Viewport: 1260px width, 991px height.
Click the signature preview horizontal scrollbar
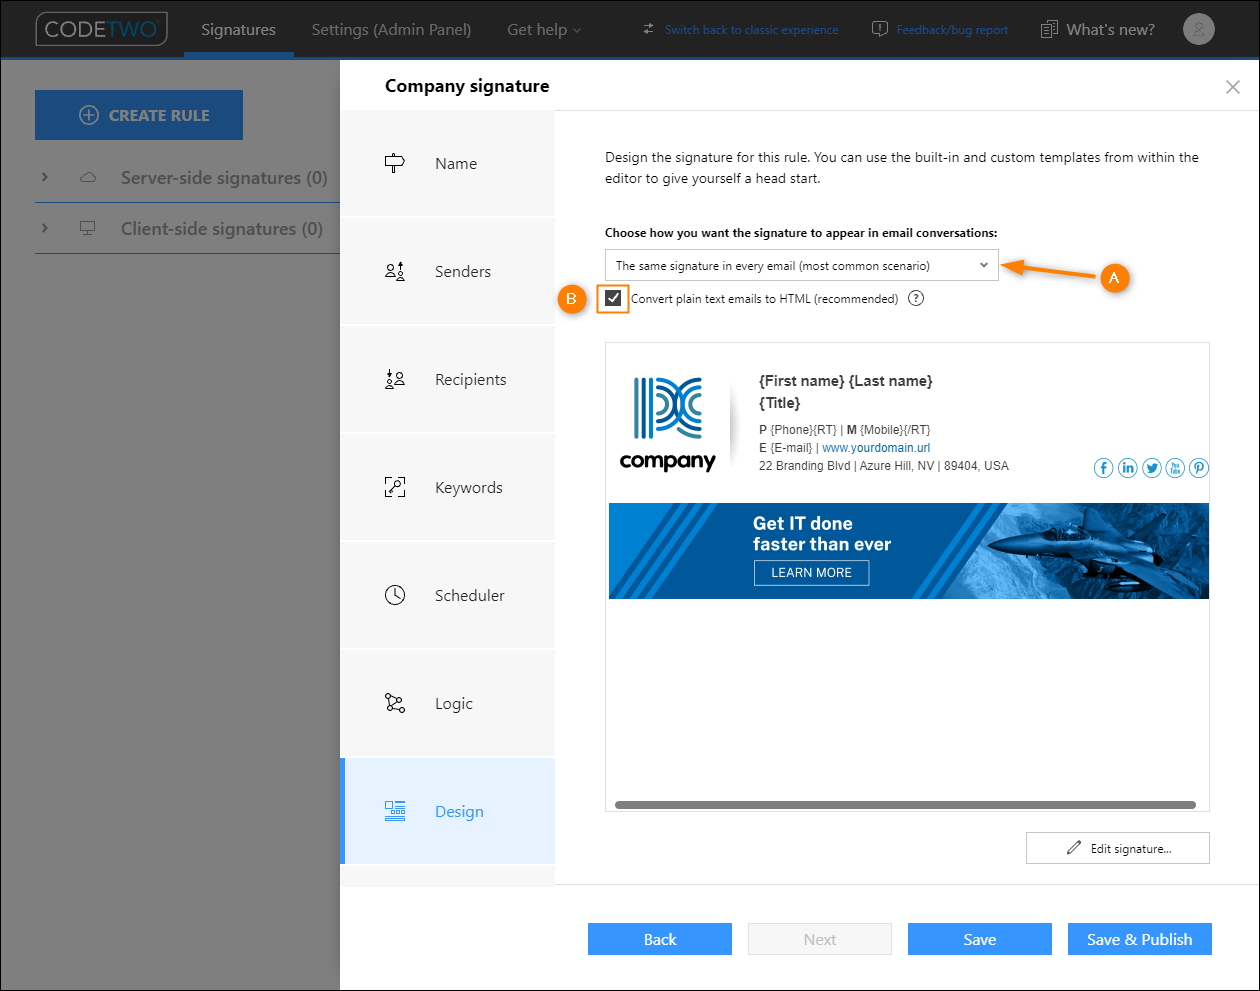pyautogui.click(x=905, y=805)
